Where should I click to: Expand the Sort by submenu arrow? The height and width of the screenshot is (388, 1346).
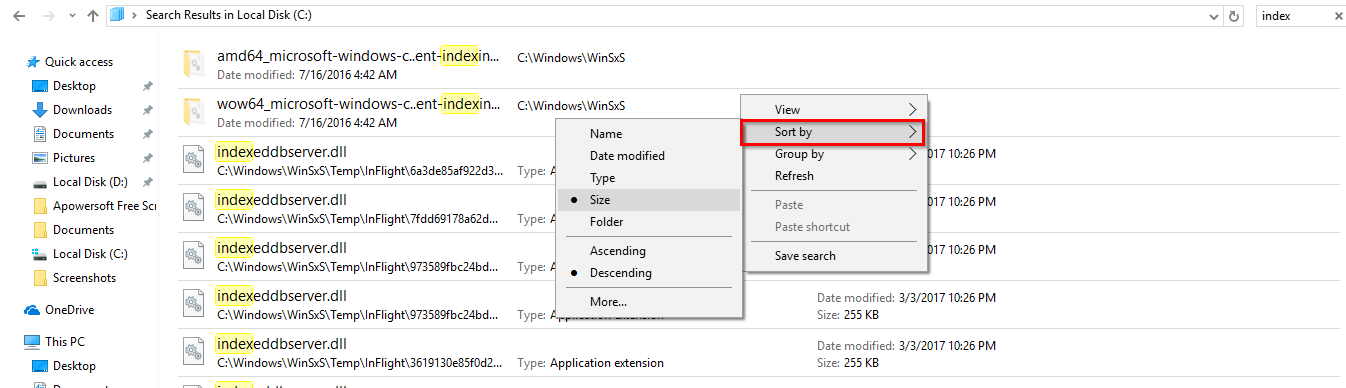pyautogui.click(x=912, y=132)
